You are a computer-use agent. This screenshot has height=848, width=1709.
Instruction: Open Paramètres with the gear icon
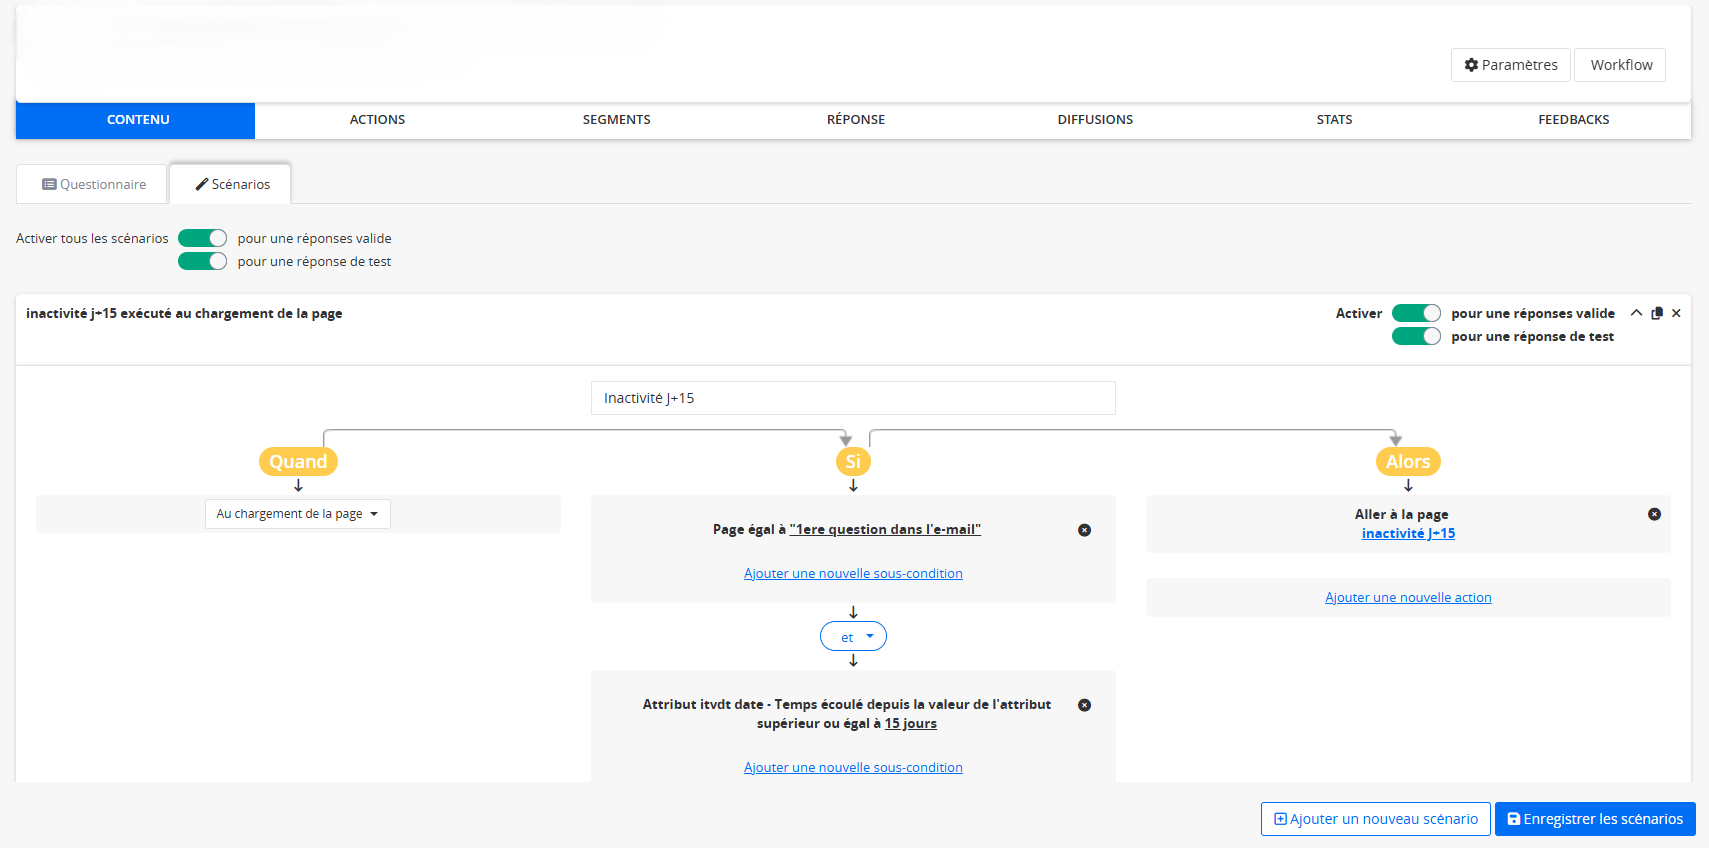(x=1510, y=65)
